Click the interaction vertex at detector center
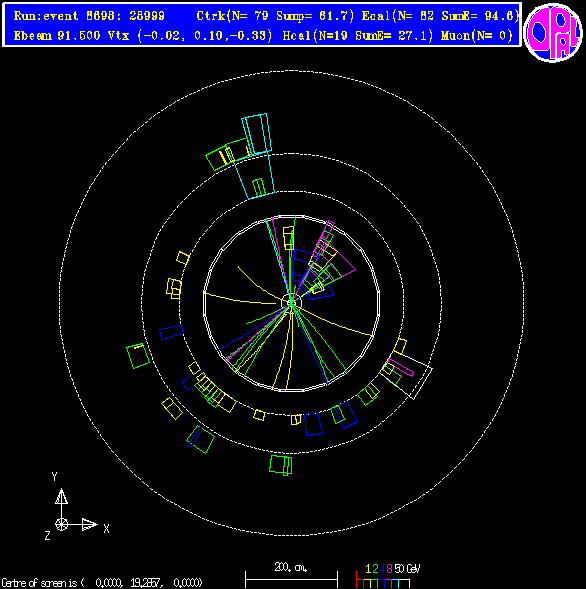 pyautogui.click(x=291, y=303)
